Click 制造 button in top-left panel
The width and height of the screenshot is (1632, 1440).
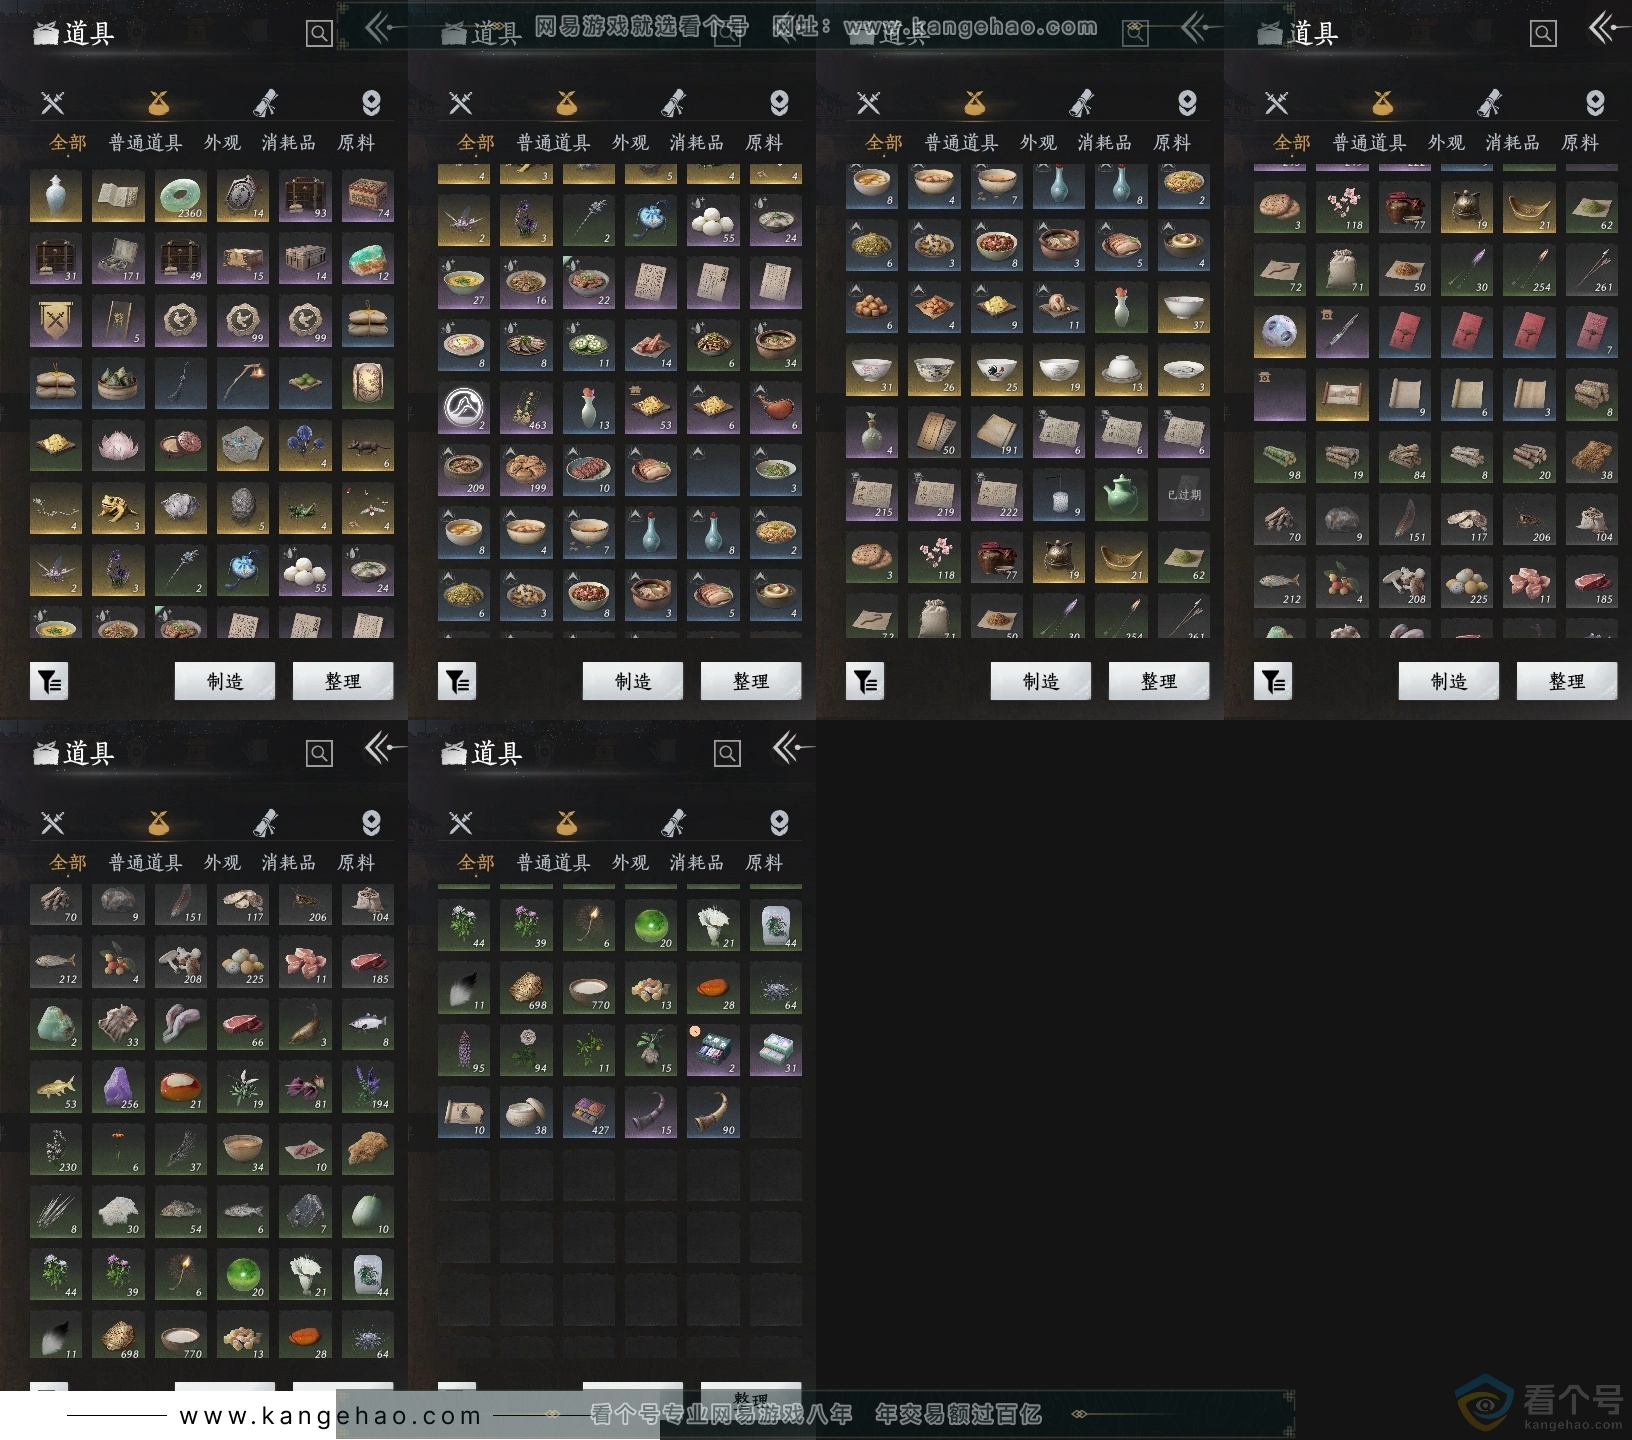[225, 681]
